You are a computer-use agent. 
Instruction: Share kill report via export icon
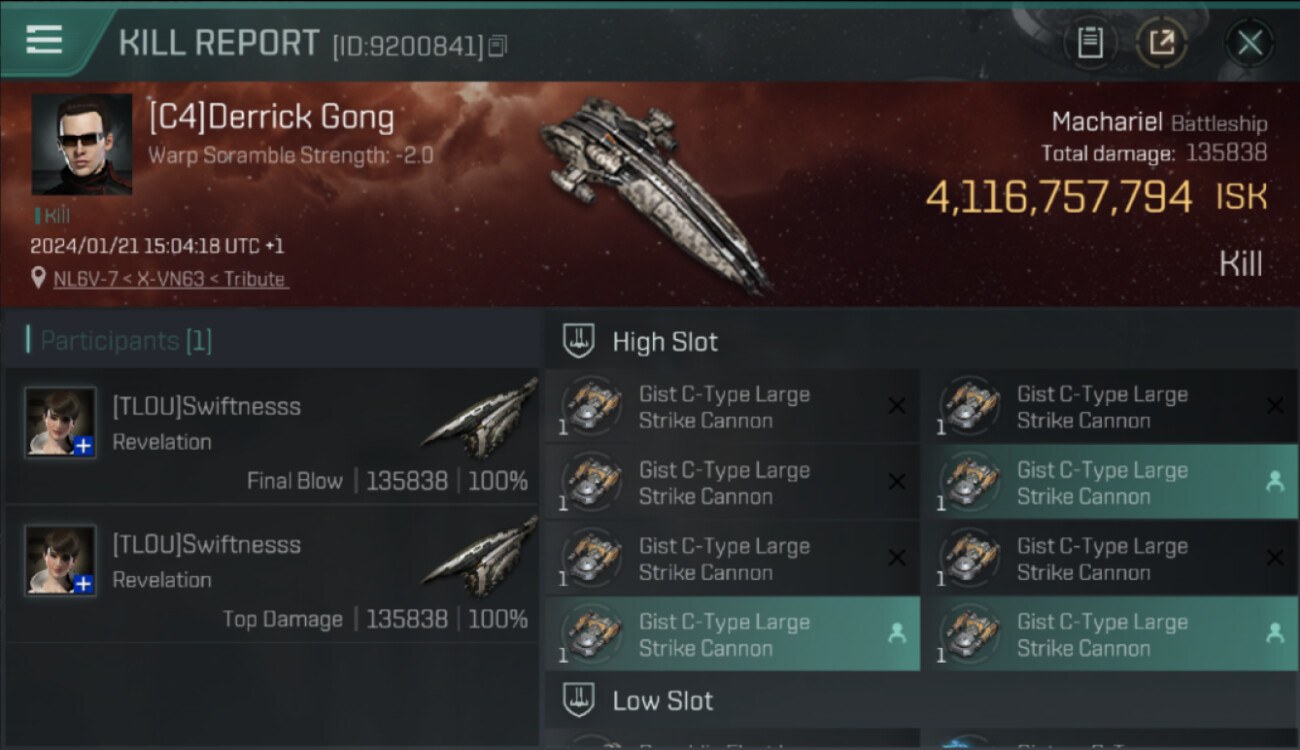click(x=1162, y=43)
